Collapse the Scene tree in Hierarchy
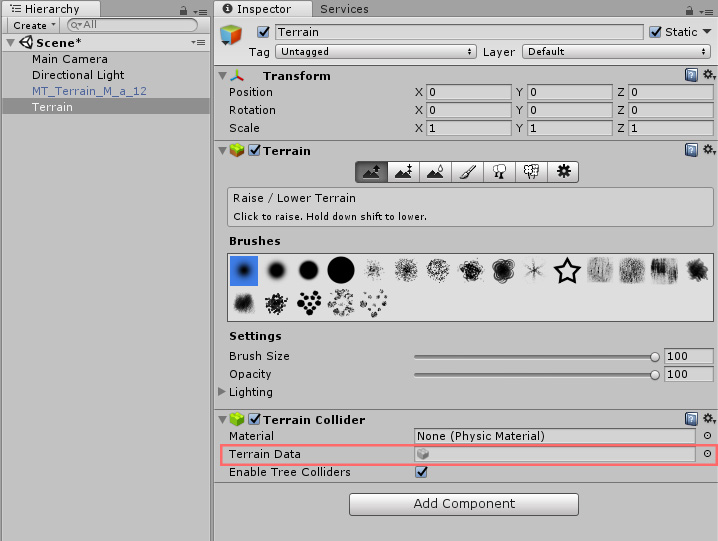 (x=11, y=43)
